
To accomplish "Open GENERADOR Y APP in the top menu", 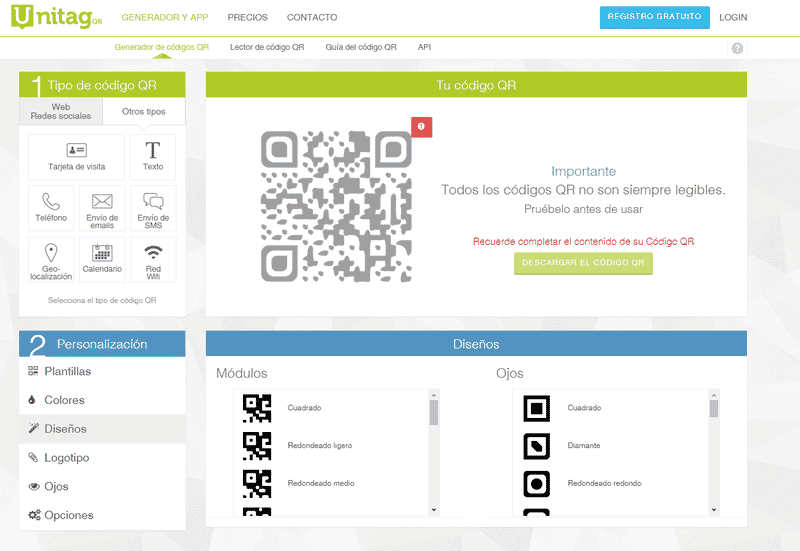I will coord(165,17).
